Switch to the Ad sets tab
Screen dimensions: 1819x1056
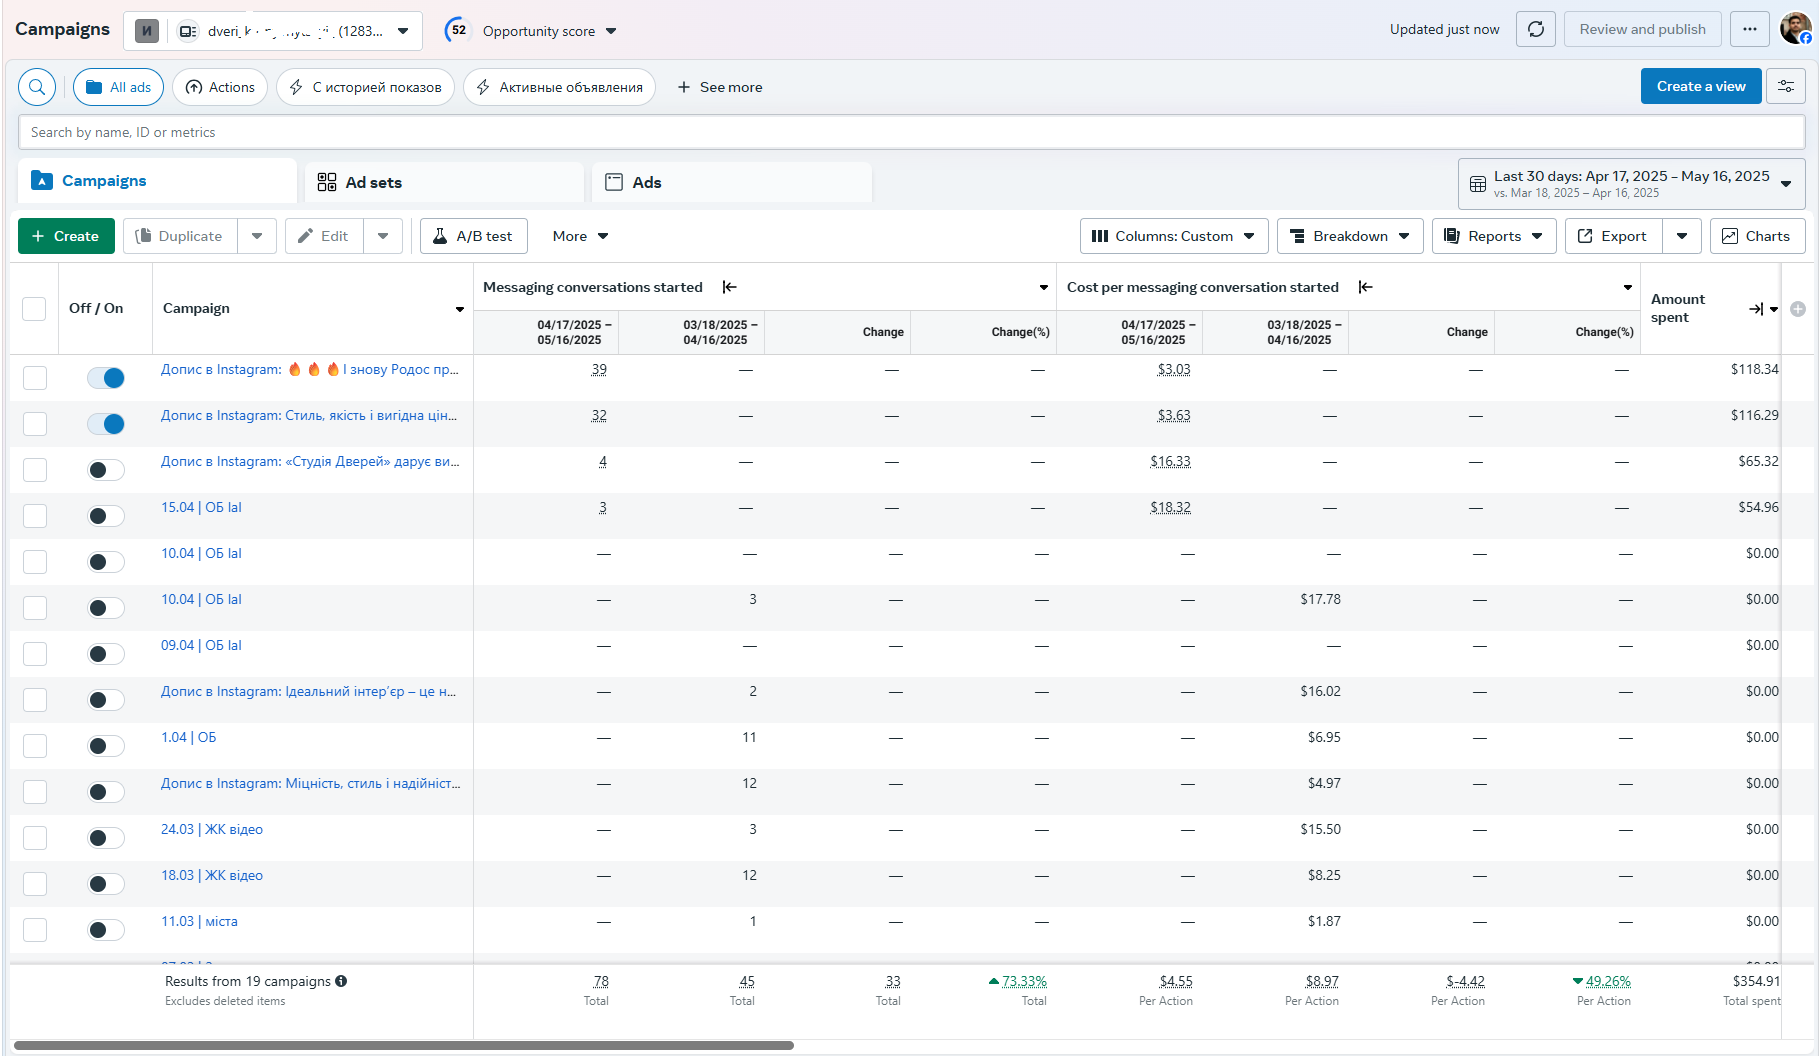coord(444,182)
